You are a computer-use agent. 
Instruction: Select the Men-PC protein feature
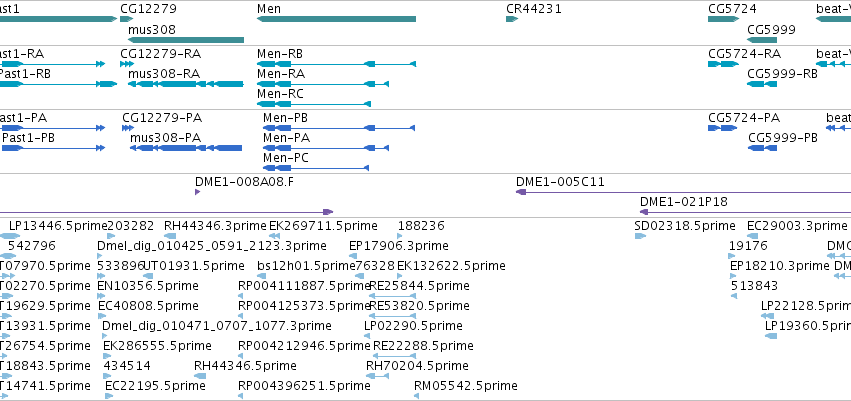pyautogui.click(x=316, y=168)
